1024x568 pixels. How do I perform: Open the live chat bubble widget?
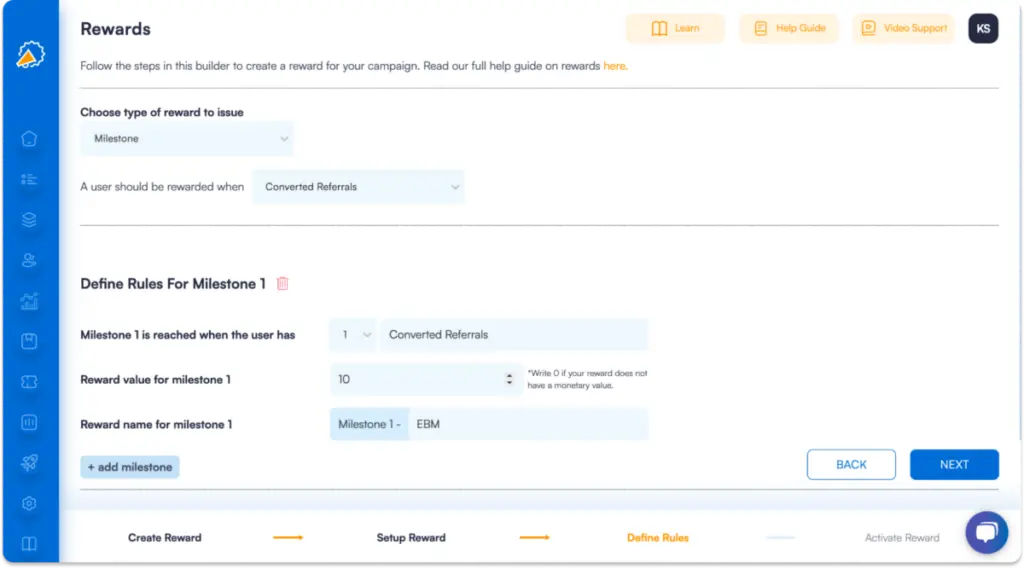tap(986, 532)
